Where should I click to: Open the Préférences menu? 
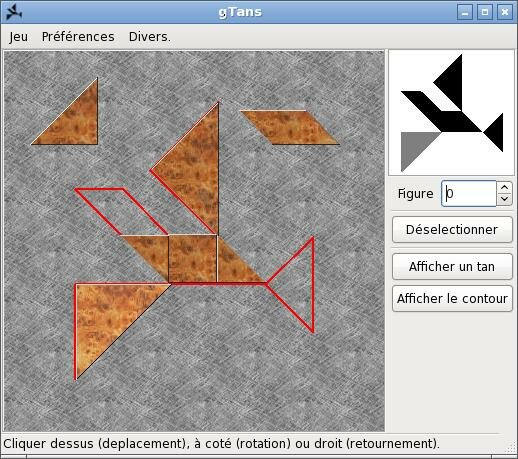click(x=78, y=37)
